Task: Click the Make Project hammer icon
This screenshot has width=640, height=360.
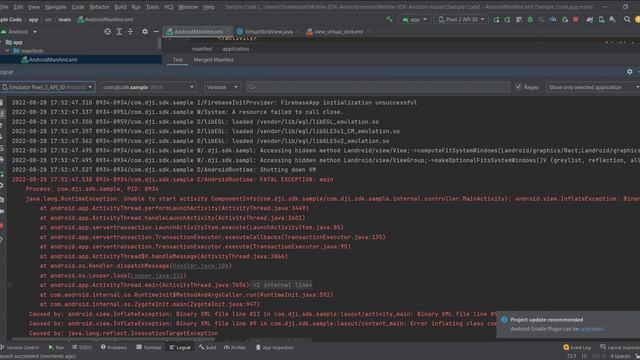Action: (x=389, y=19)
